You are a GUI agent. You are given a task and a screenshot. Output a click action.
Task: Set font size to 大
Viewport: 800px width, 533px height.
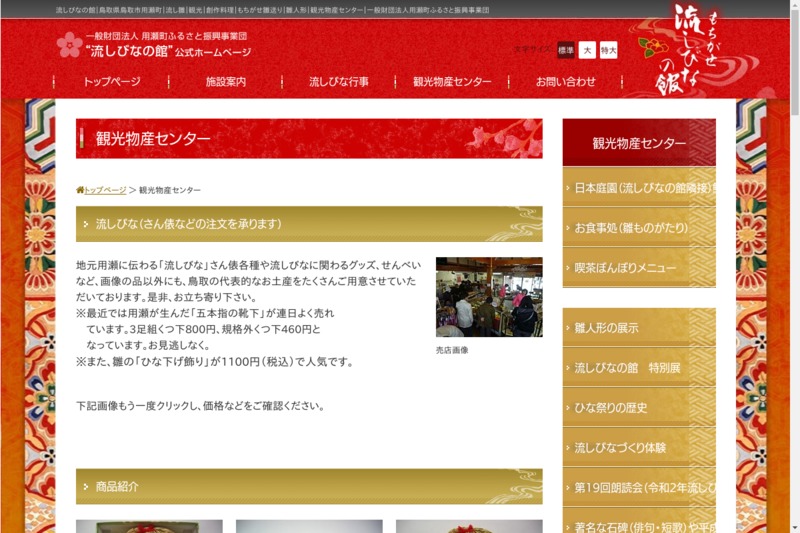tap(587, 49)
